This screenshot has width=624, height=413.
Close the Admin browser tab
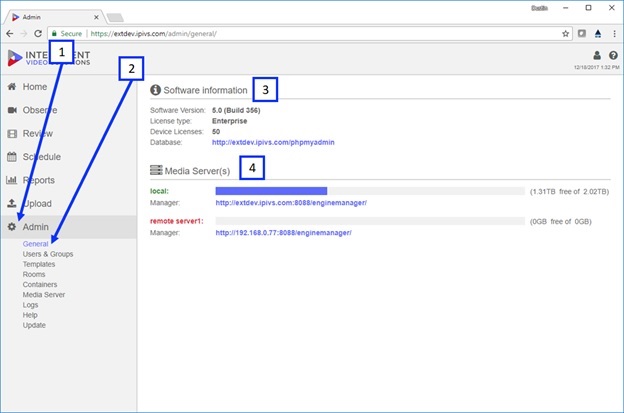coord(96,17)
